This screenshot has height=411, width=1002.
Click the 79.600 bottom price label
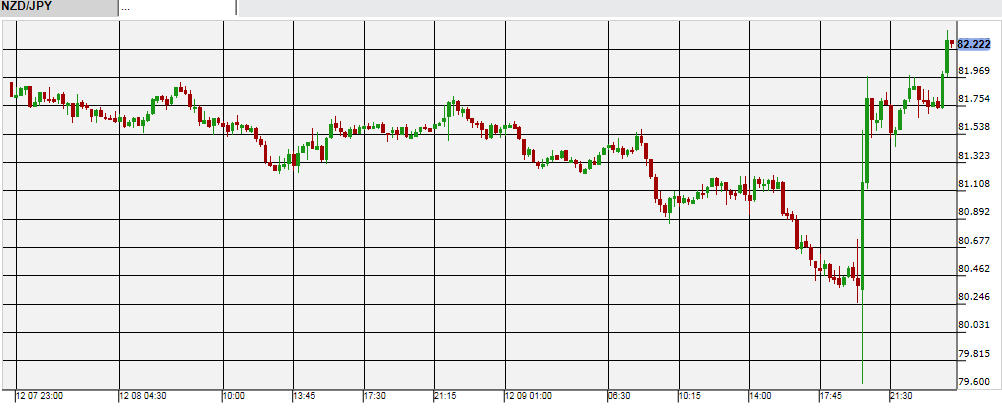click(x=973, y=382)
